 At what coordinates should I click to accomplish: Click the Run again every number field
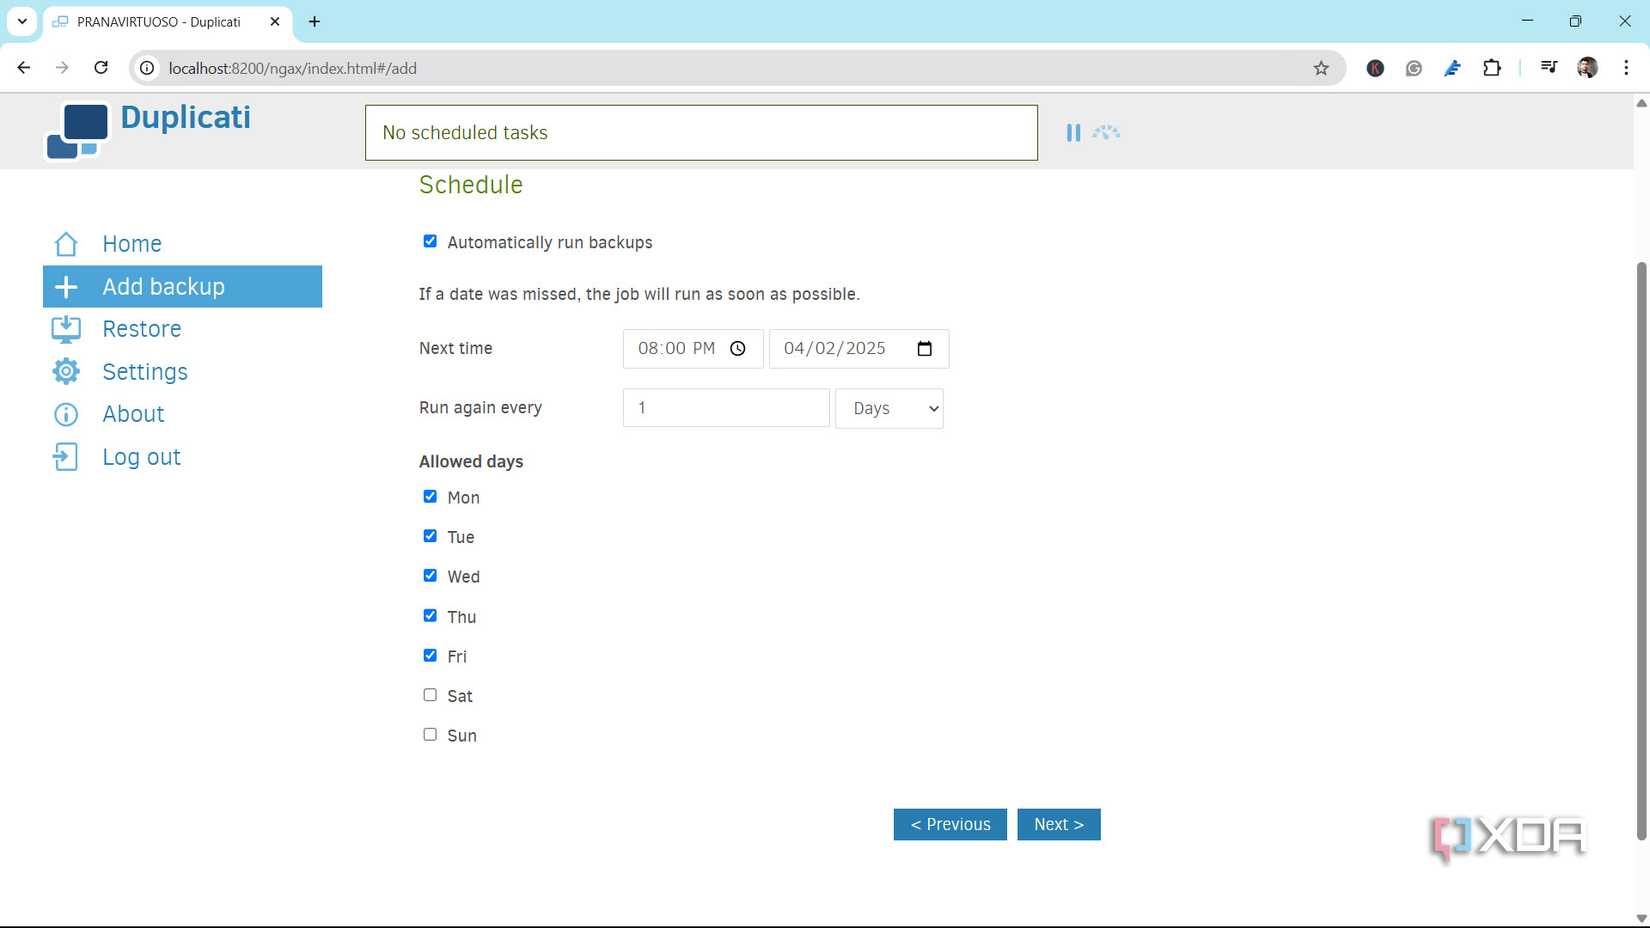[x=726, y=408]
